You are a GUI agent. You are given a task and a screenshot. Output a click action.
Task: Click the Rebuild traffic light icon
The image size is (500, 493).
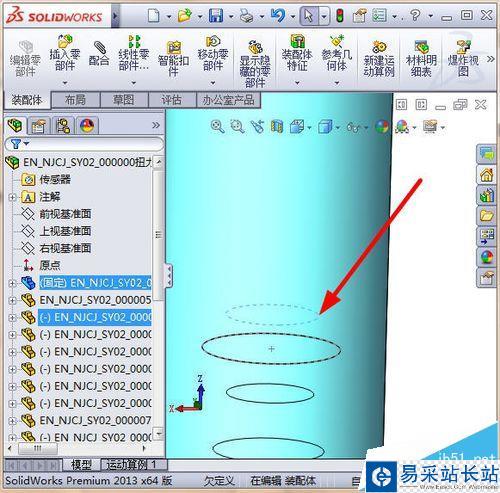pos(339,16)
